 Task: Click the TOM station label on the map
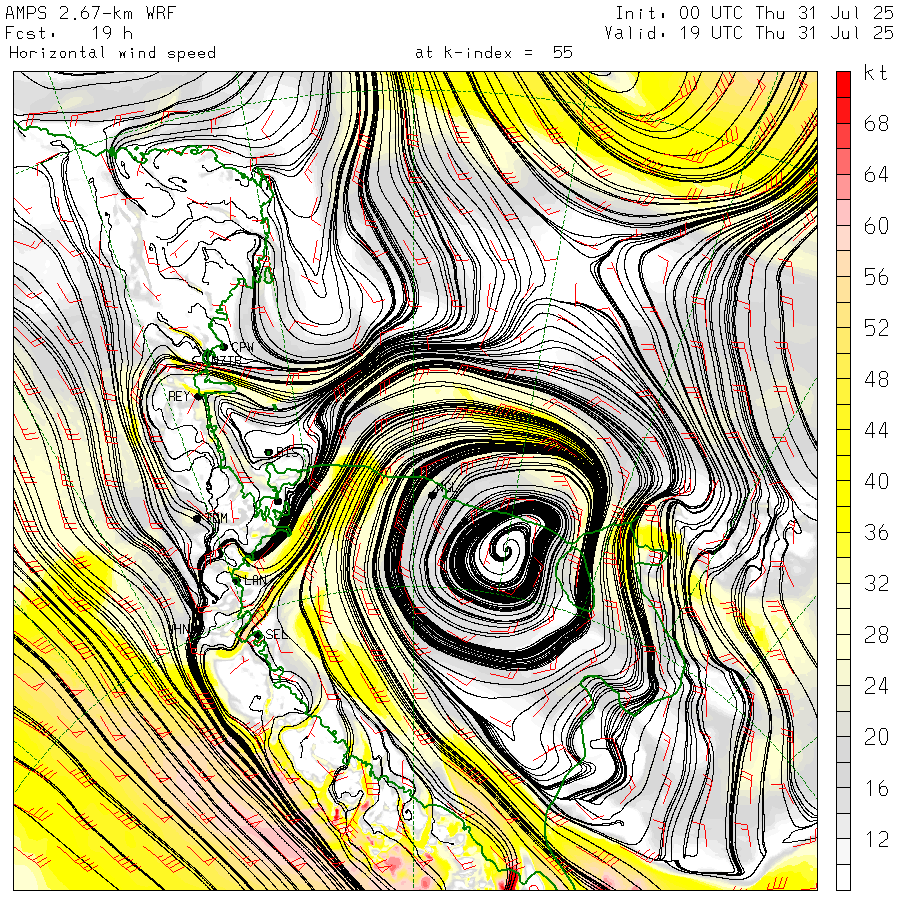[x=217, y=518]
